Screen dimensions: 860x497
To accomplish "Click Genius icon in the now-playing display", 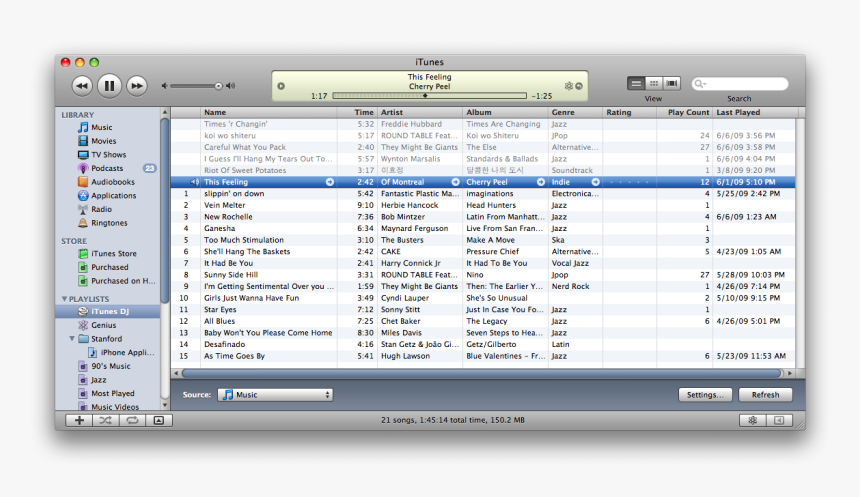I will pos(568,86).
